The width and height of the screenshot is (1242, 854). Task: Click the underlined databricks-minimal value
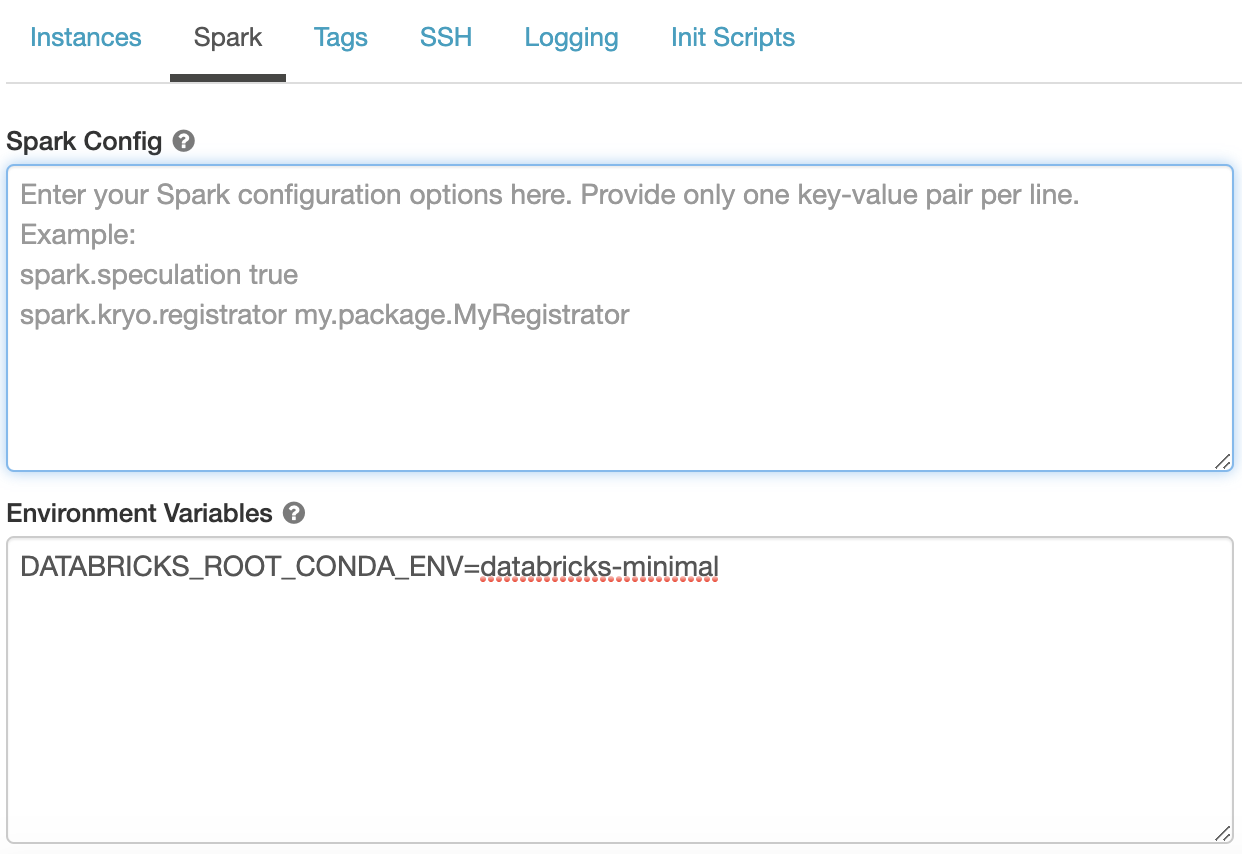(599, 568)
